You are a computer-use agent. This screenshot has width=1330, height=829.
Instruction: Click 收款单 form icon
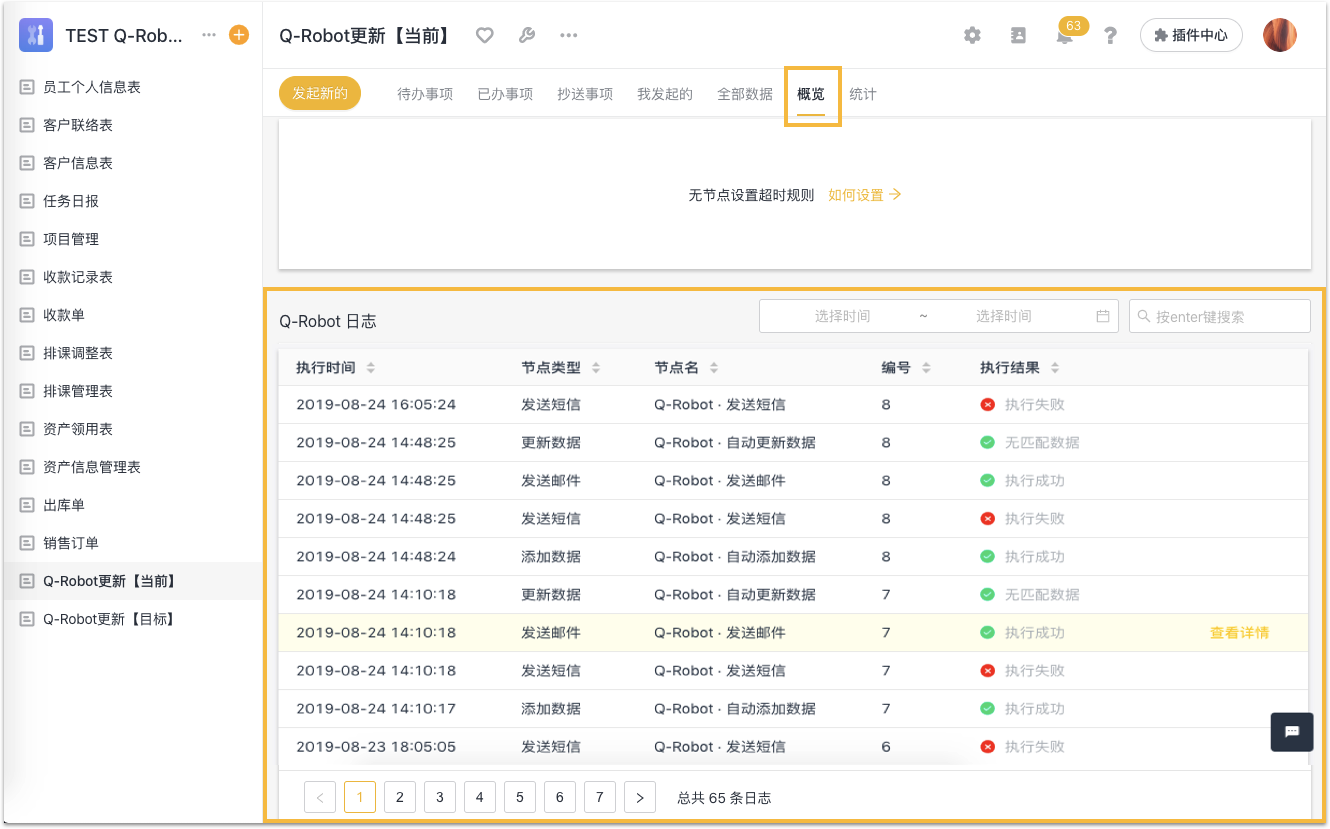(27, 315)
